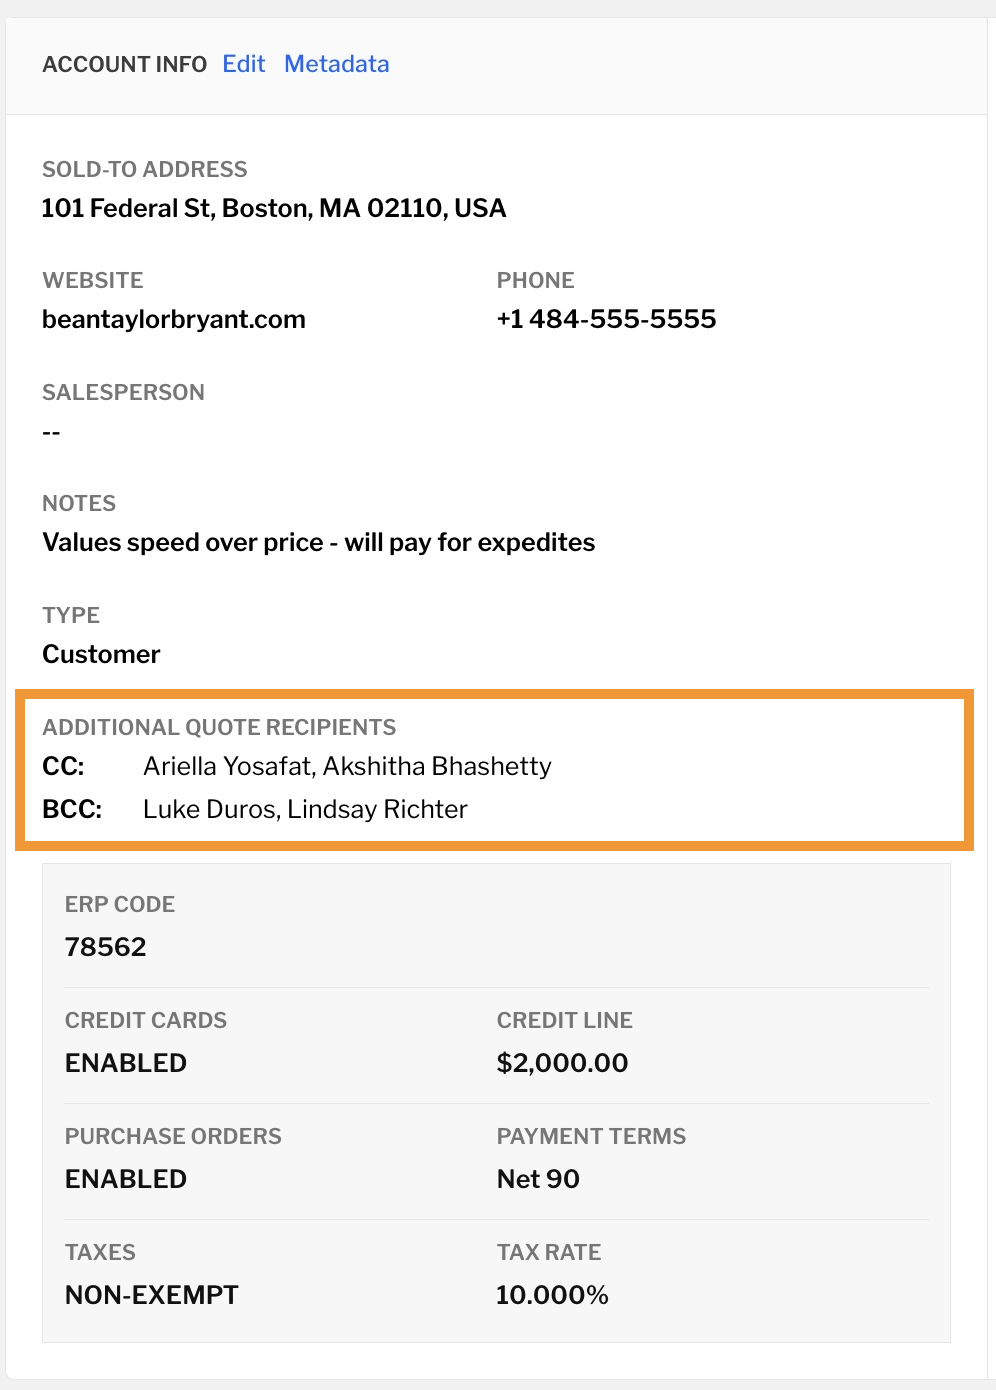Click the Net 90 payment terms
996x1390 pixels.
pyautogui.click(x=538, y=1179)
